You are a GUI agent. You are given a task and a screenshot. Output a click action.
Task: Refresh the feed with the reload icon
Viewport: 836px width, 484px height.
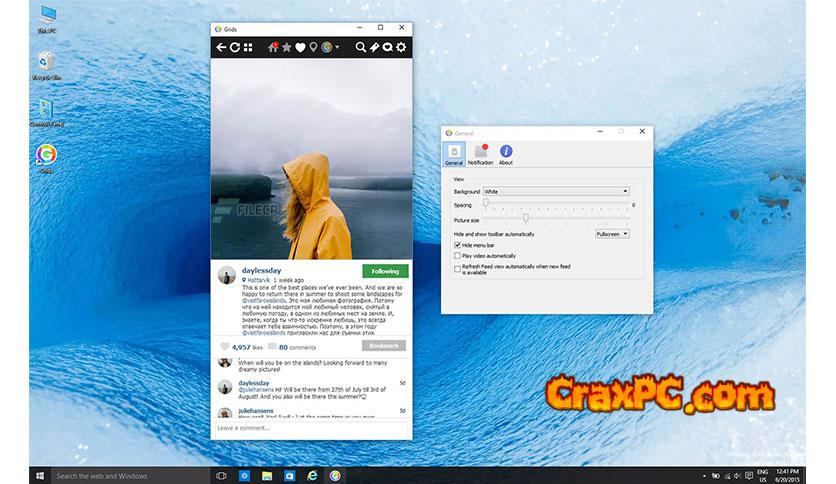(x=235, y=47)
